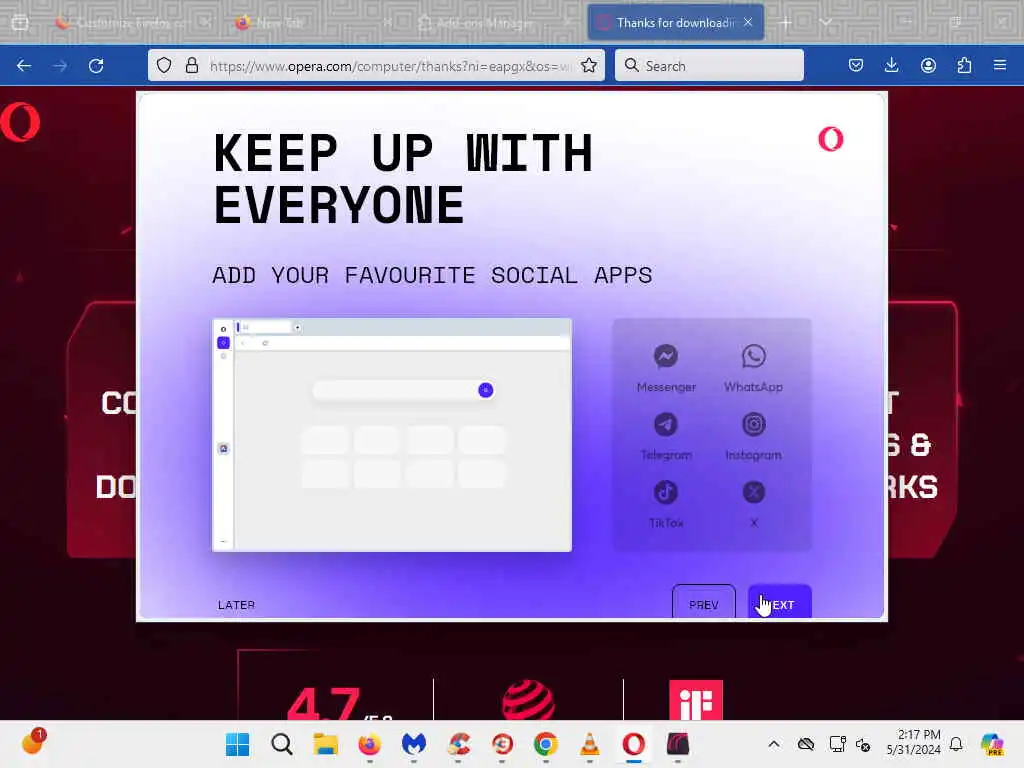Image resolution: width=1024 pixels, height=768 pixels.
Task: Click the forward navigation arrow
Action: pyautogui.click(x=60, y=65)
